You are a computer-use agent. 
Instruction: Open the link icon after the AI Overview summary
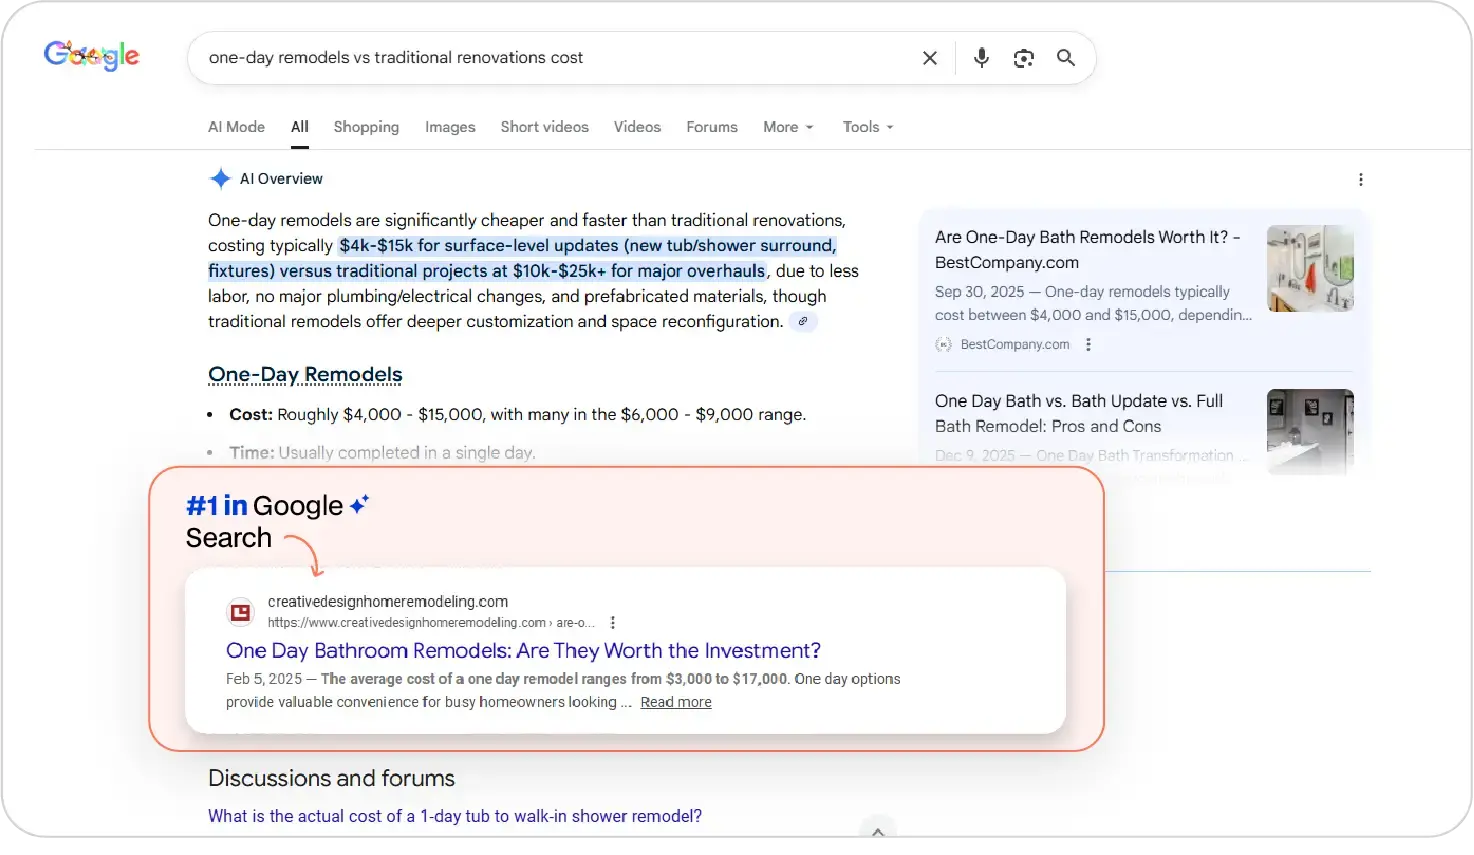point(803,320)
